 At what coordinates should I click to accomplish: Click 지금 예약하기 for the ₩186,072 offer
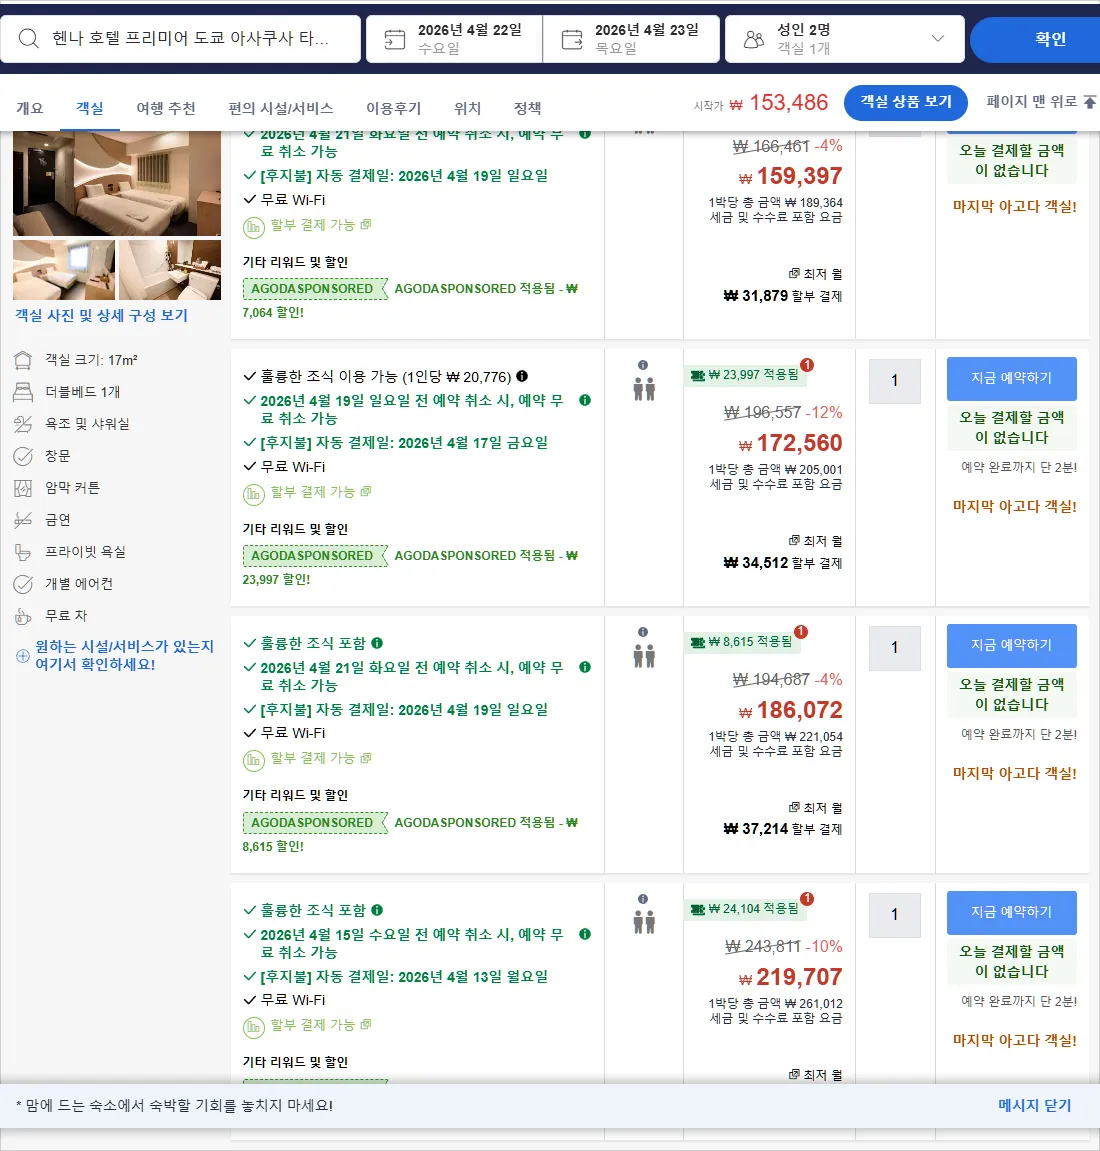tap(1011, 646)
